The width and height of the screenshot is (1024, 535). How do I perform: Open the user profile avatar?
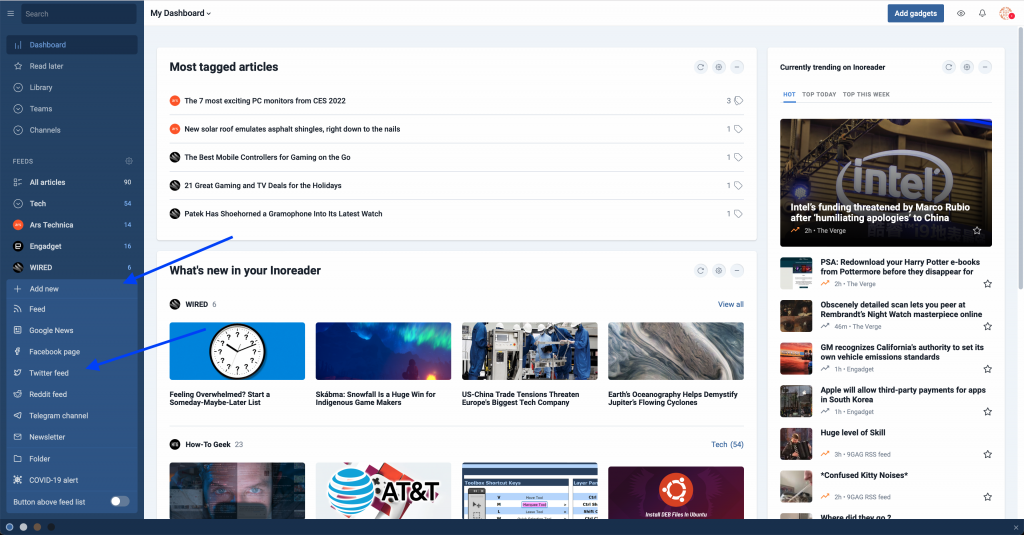(x=1006, y=13)
